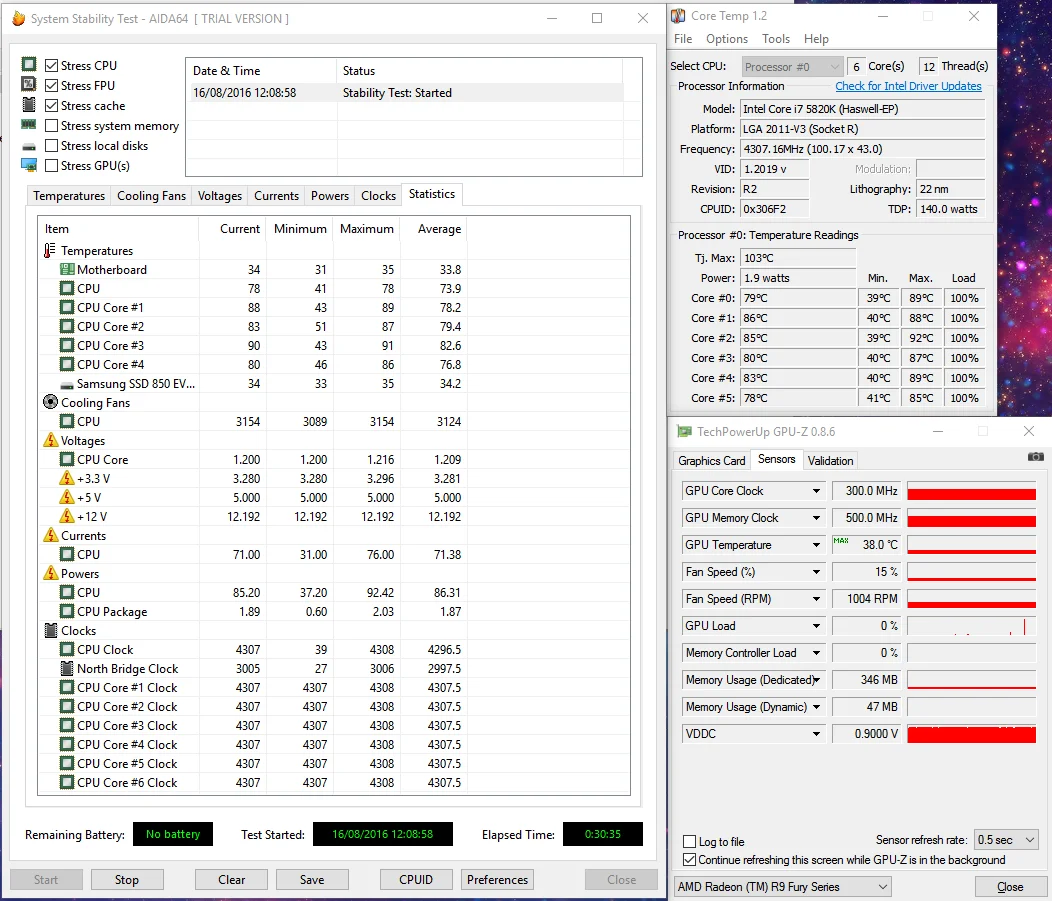1052x901 pixels.
Task: Enable Stress system memory checkbox
Action: point(52,125)
